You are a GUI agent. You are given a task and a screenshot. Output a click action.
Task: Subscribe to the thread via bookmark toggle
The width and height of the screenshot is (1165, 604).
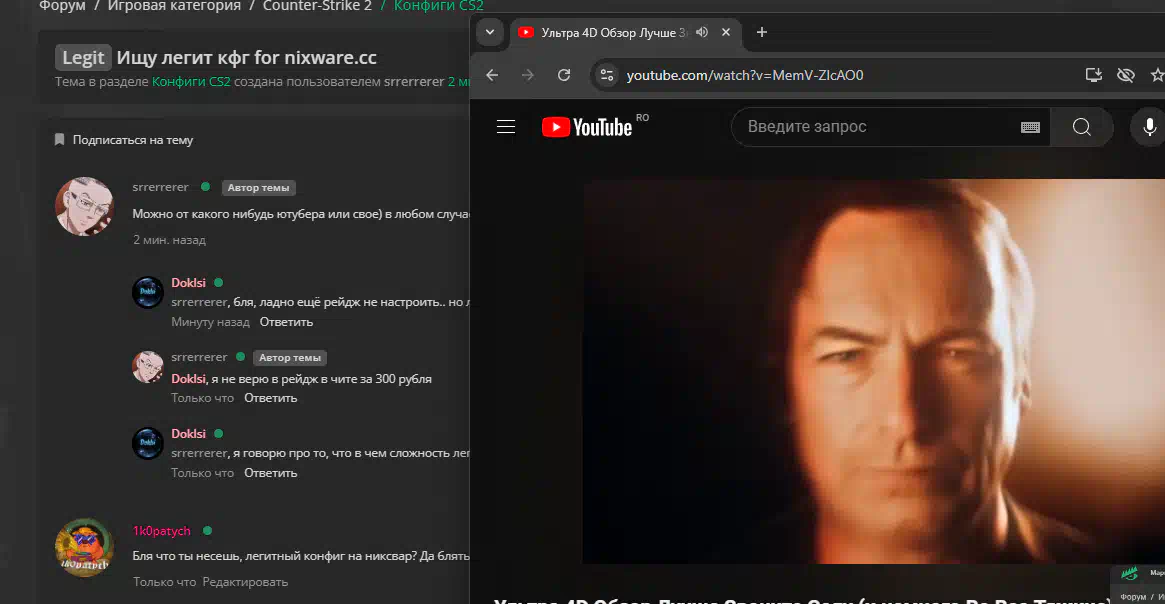click(124, 140)
